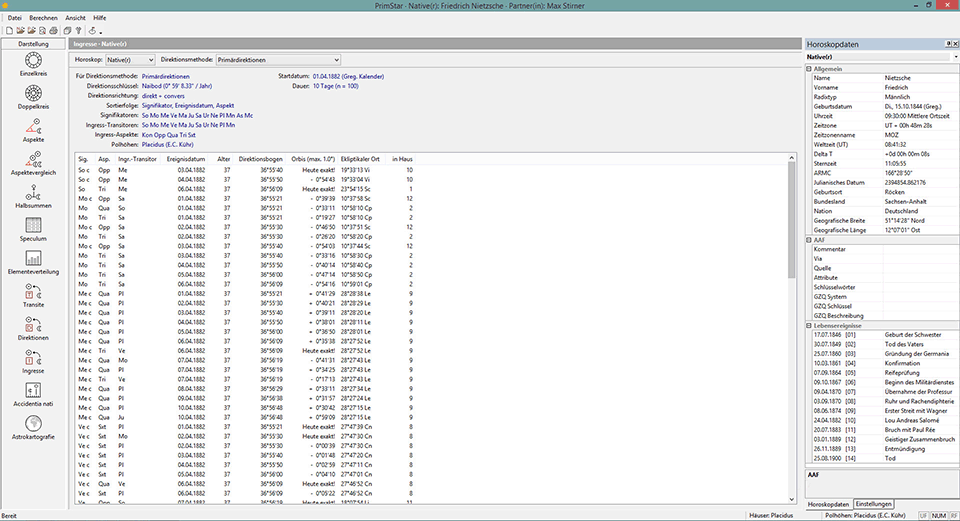Open the Berechnen menu
960x521 pixels.
43,18
